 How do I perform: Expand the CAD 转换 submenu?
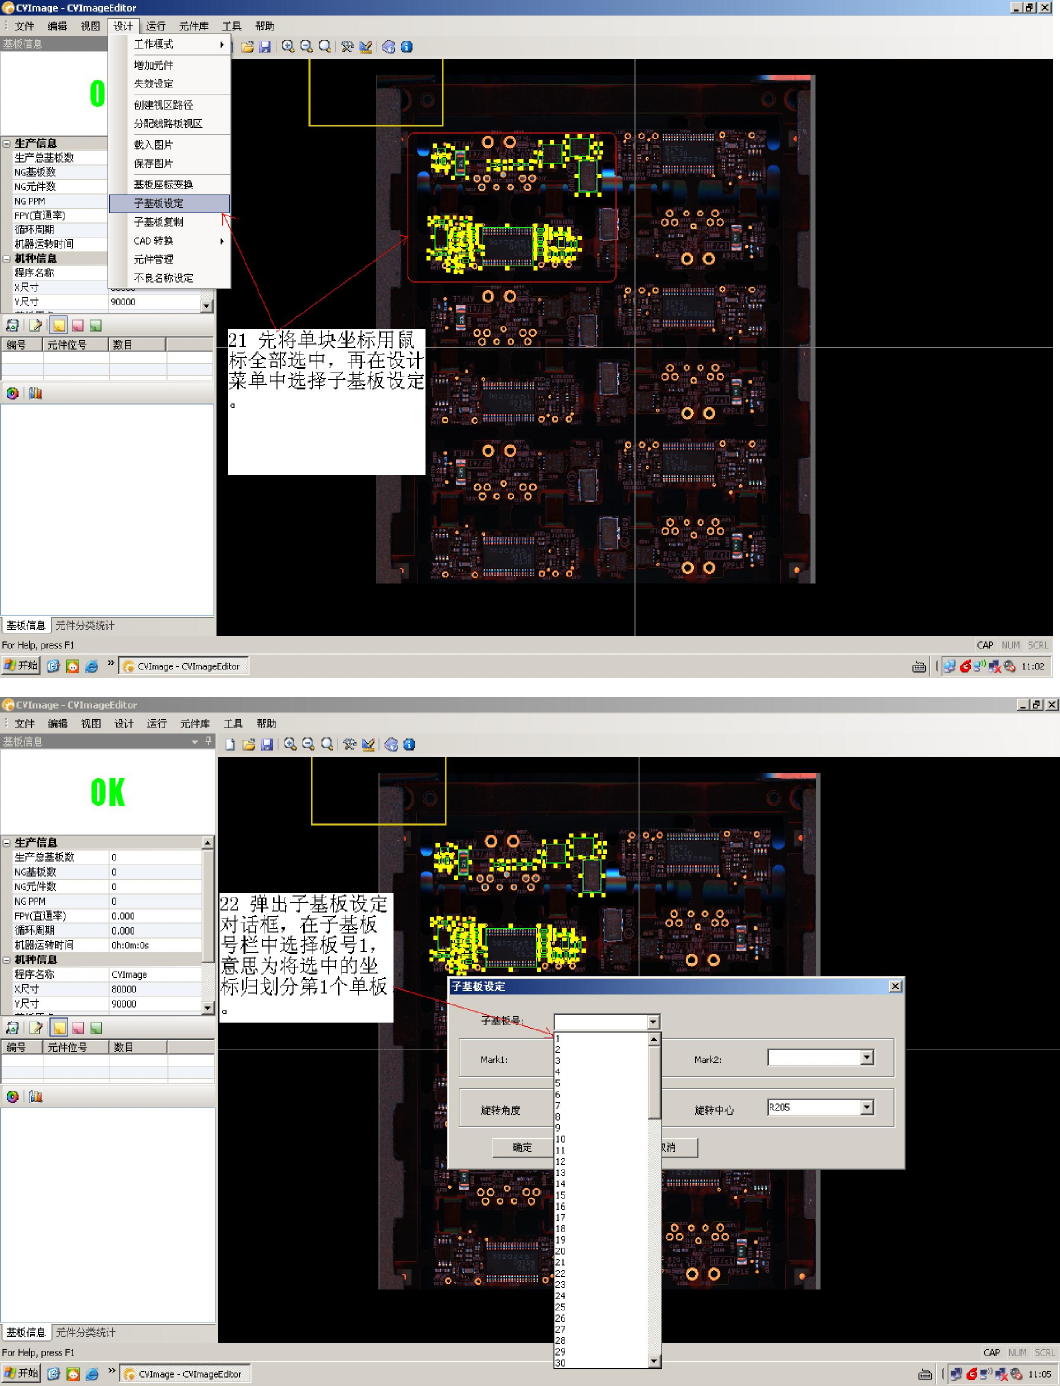tap(170, 241)
